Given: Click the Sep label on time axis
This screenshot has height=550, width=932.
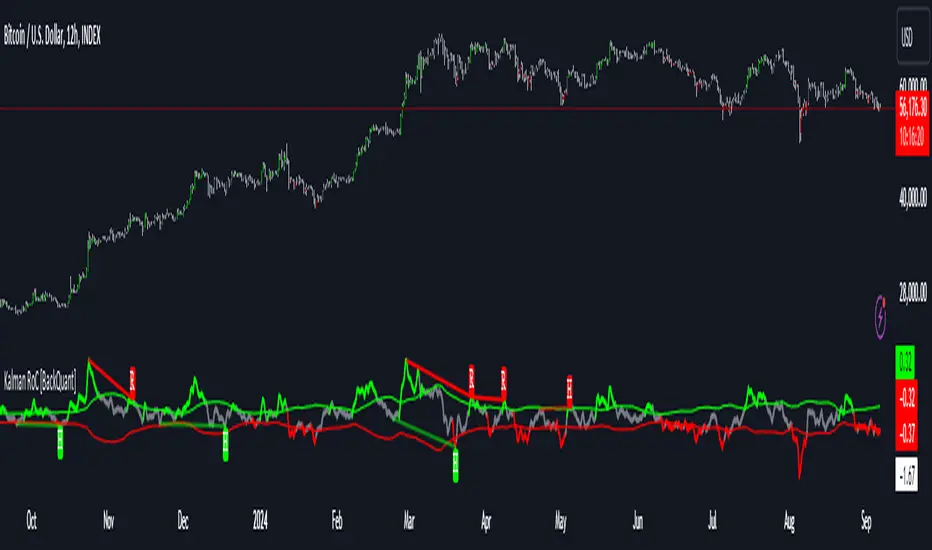Looking at the screenshot, I should tap(866, 521).
